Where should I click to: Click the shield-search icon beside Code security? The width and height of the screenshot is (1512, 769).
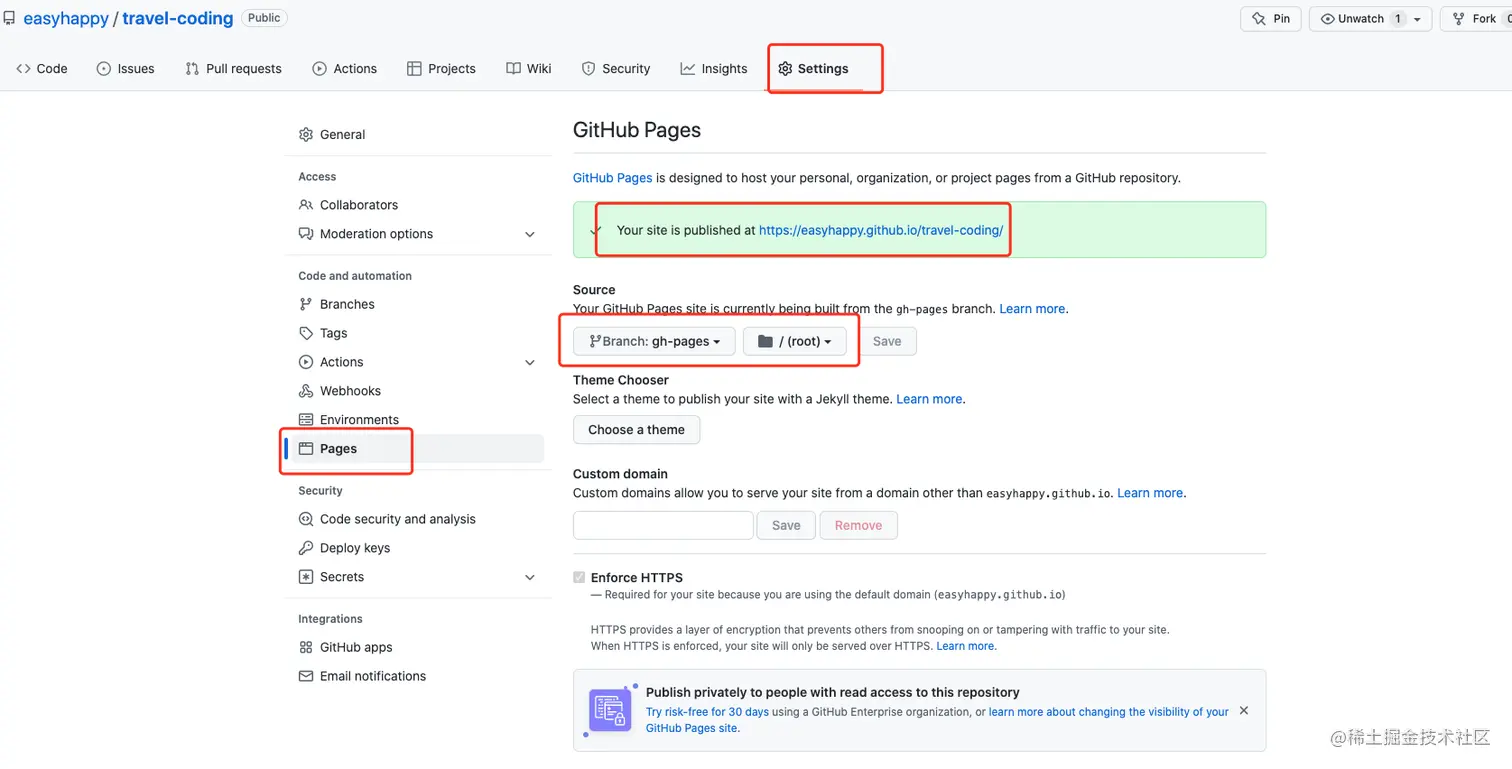pos(306,519)
